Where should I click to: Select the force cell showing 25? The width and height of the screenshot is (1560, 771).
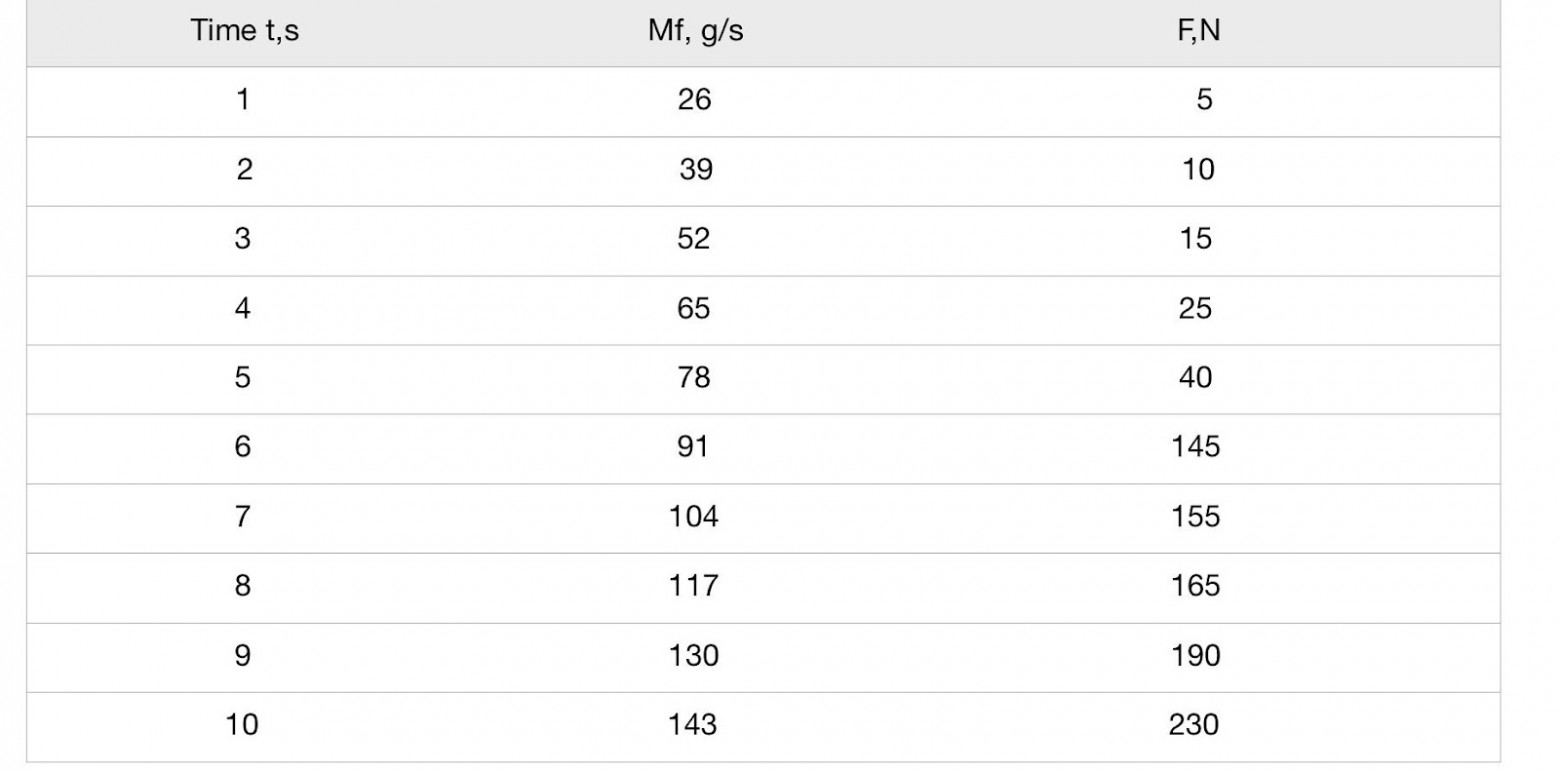(x=1195, y=308)
